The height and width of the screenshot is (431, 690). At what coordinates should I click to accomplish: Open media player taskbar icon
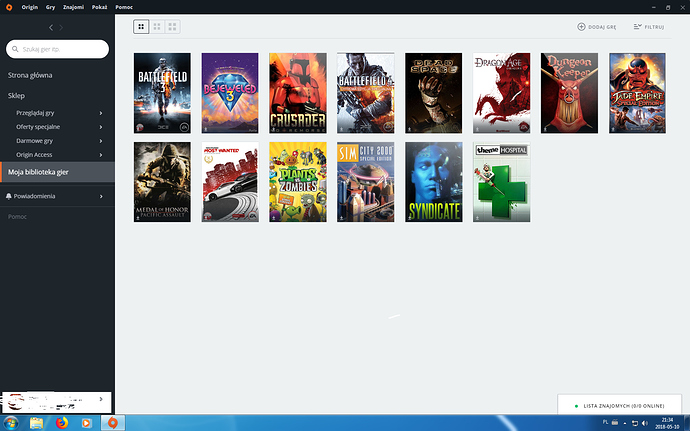(87, 424)
